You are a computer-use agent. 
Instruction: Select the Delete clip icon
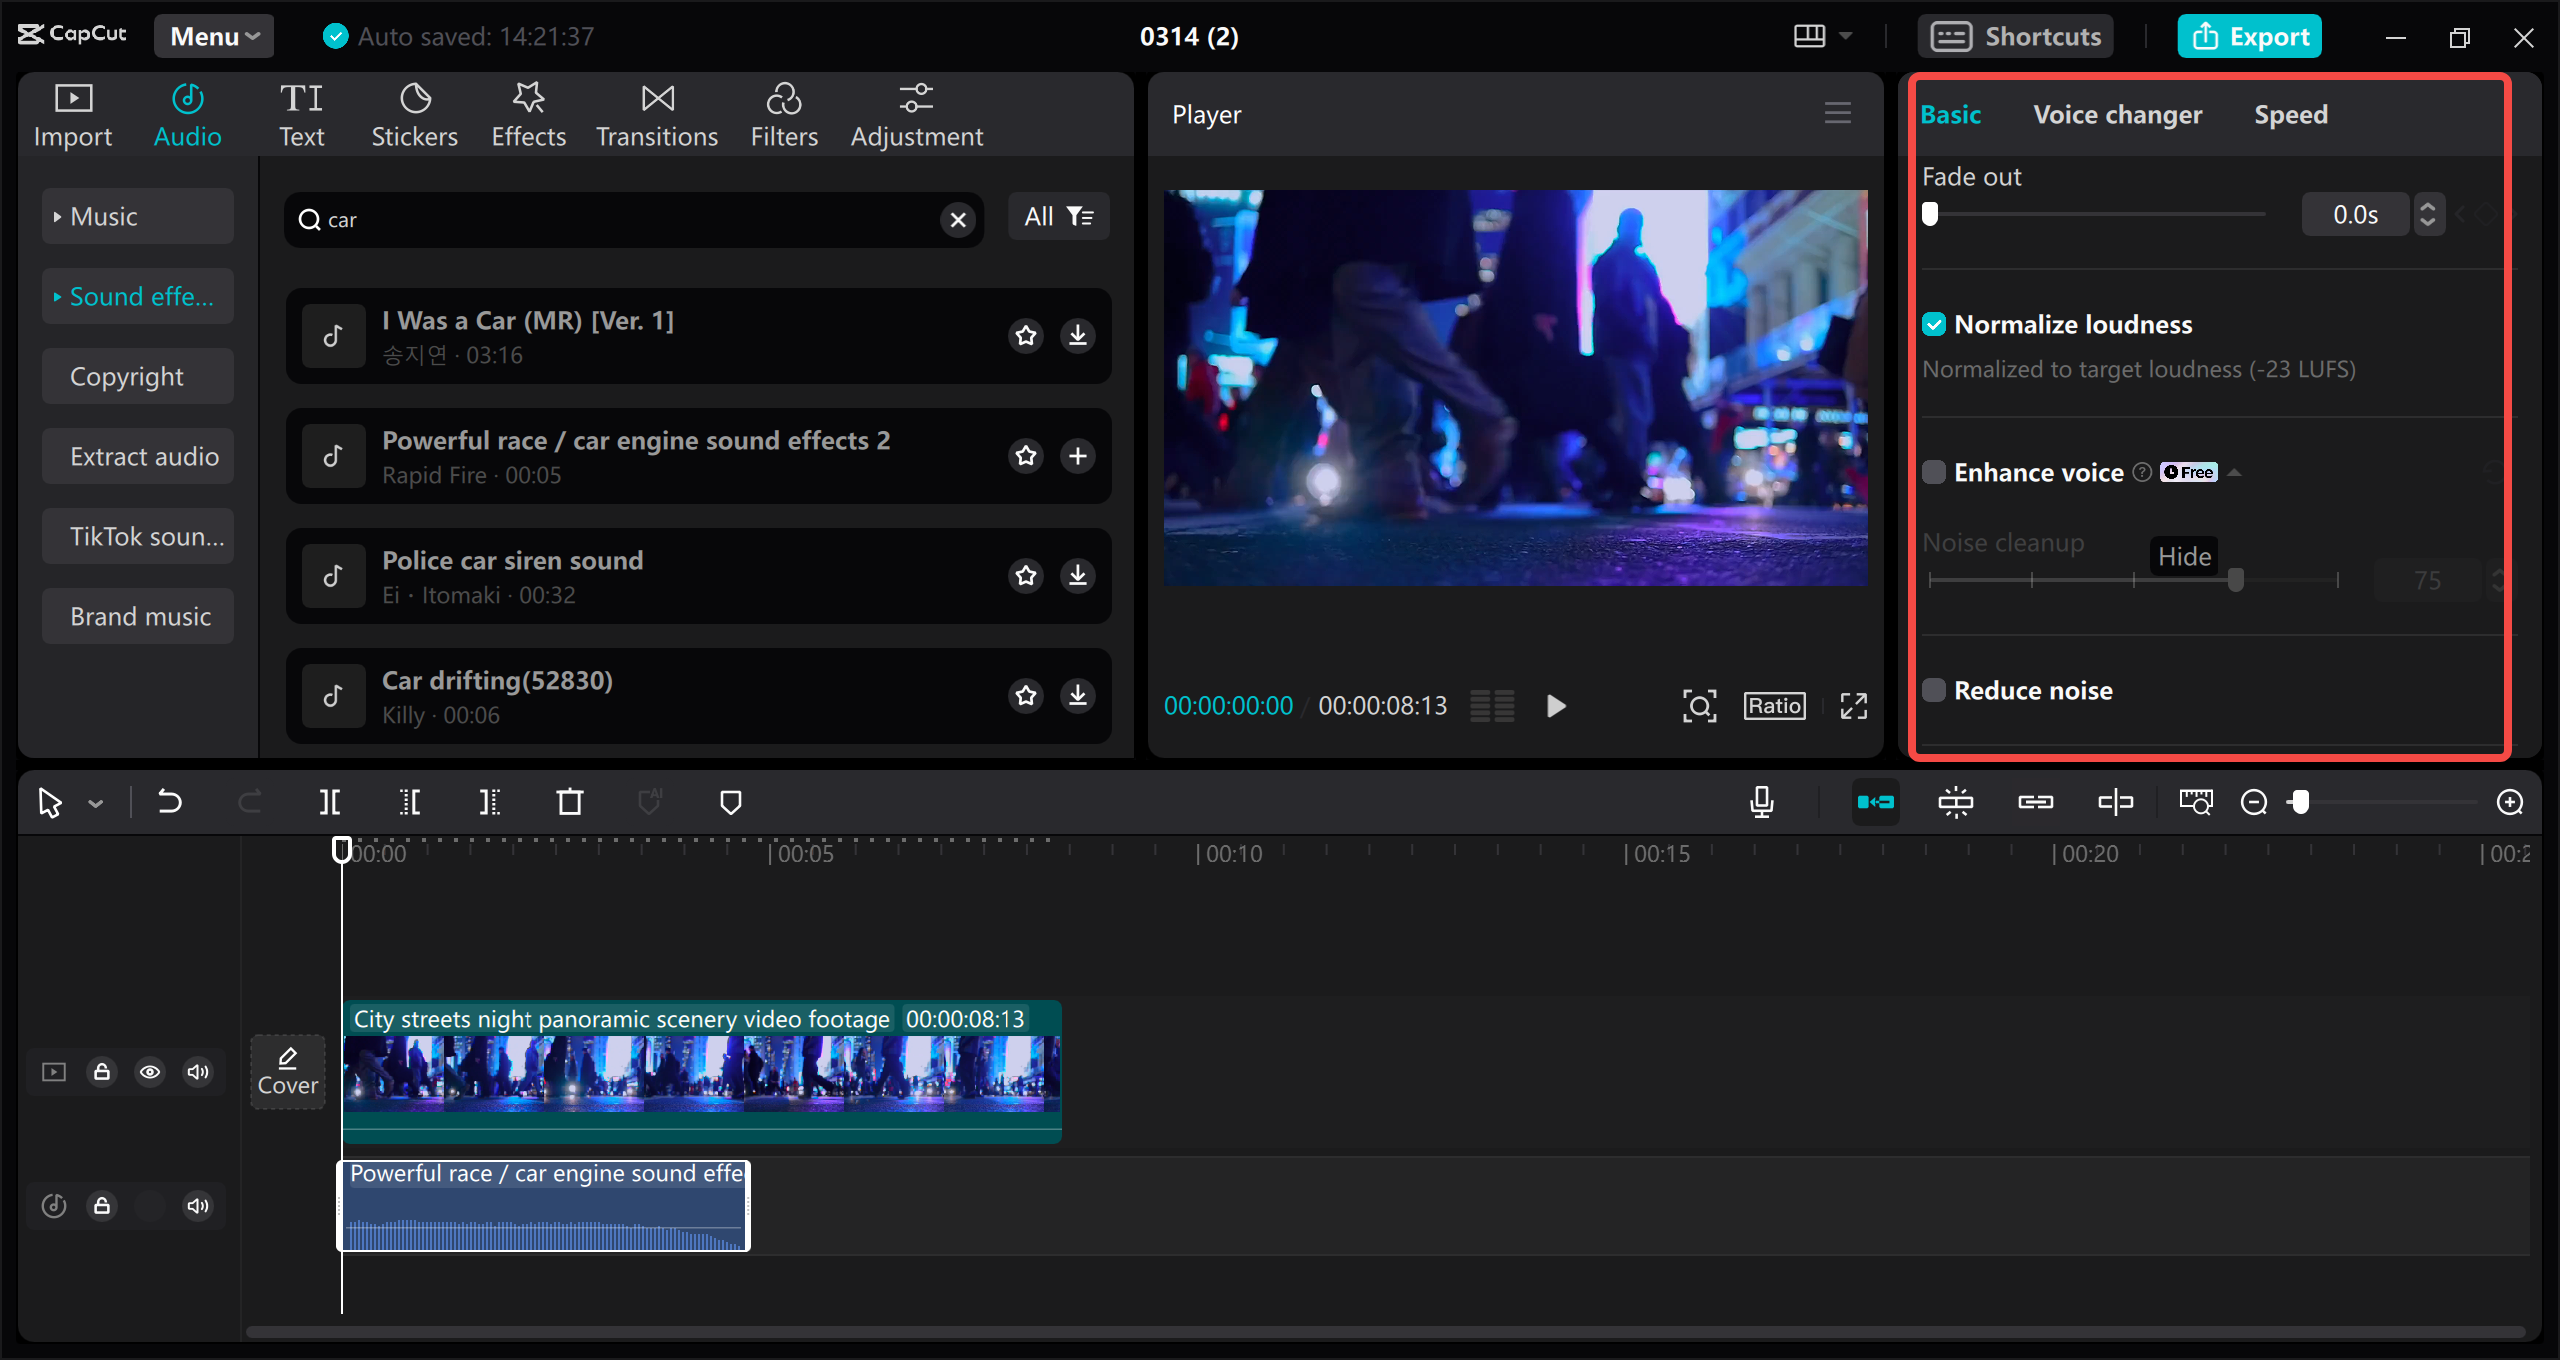(x=569, y=803)
